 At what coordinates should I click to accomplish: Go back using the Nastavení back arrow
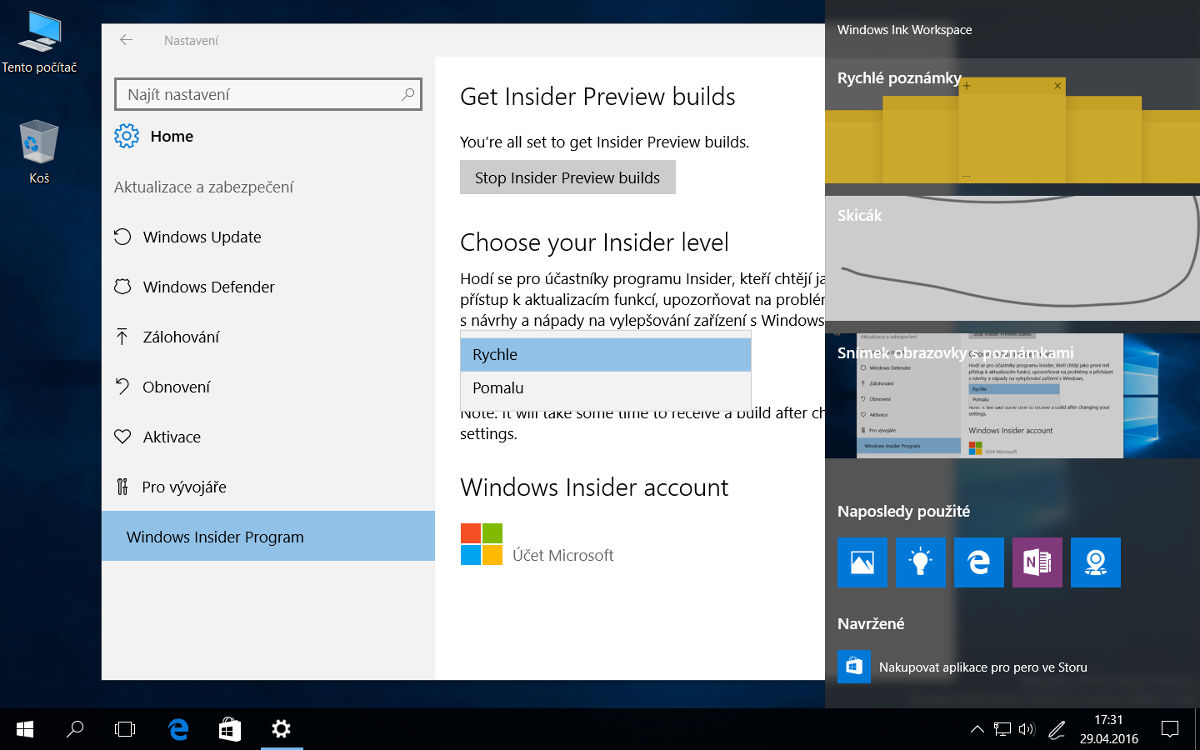[126, 40]
